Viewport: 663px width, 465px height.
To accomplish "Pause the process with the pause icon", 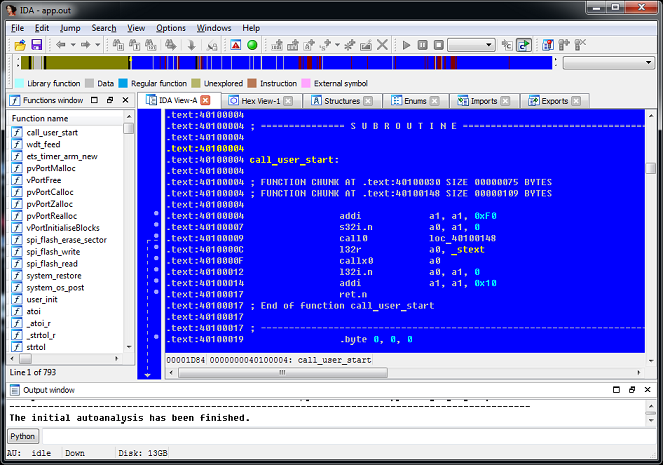I will pyautogui.click(x=422, y=45).
